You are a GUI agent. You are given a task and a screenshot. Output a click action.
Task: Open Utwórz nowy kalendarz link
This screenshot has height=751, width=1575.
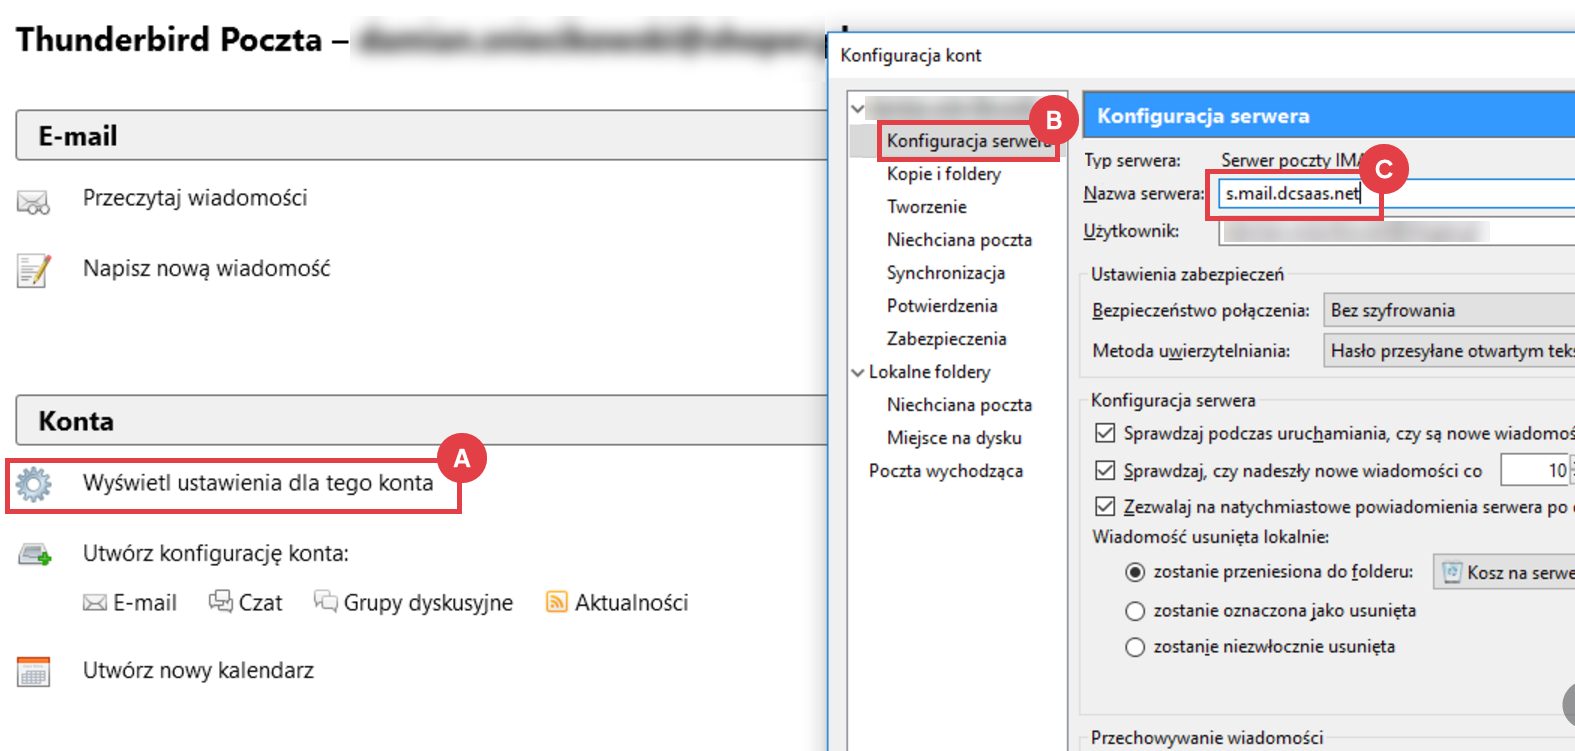coord(198,670)
